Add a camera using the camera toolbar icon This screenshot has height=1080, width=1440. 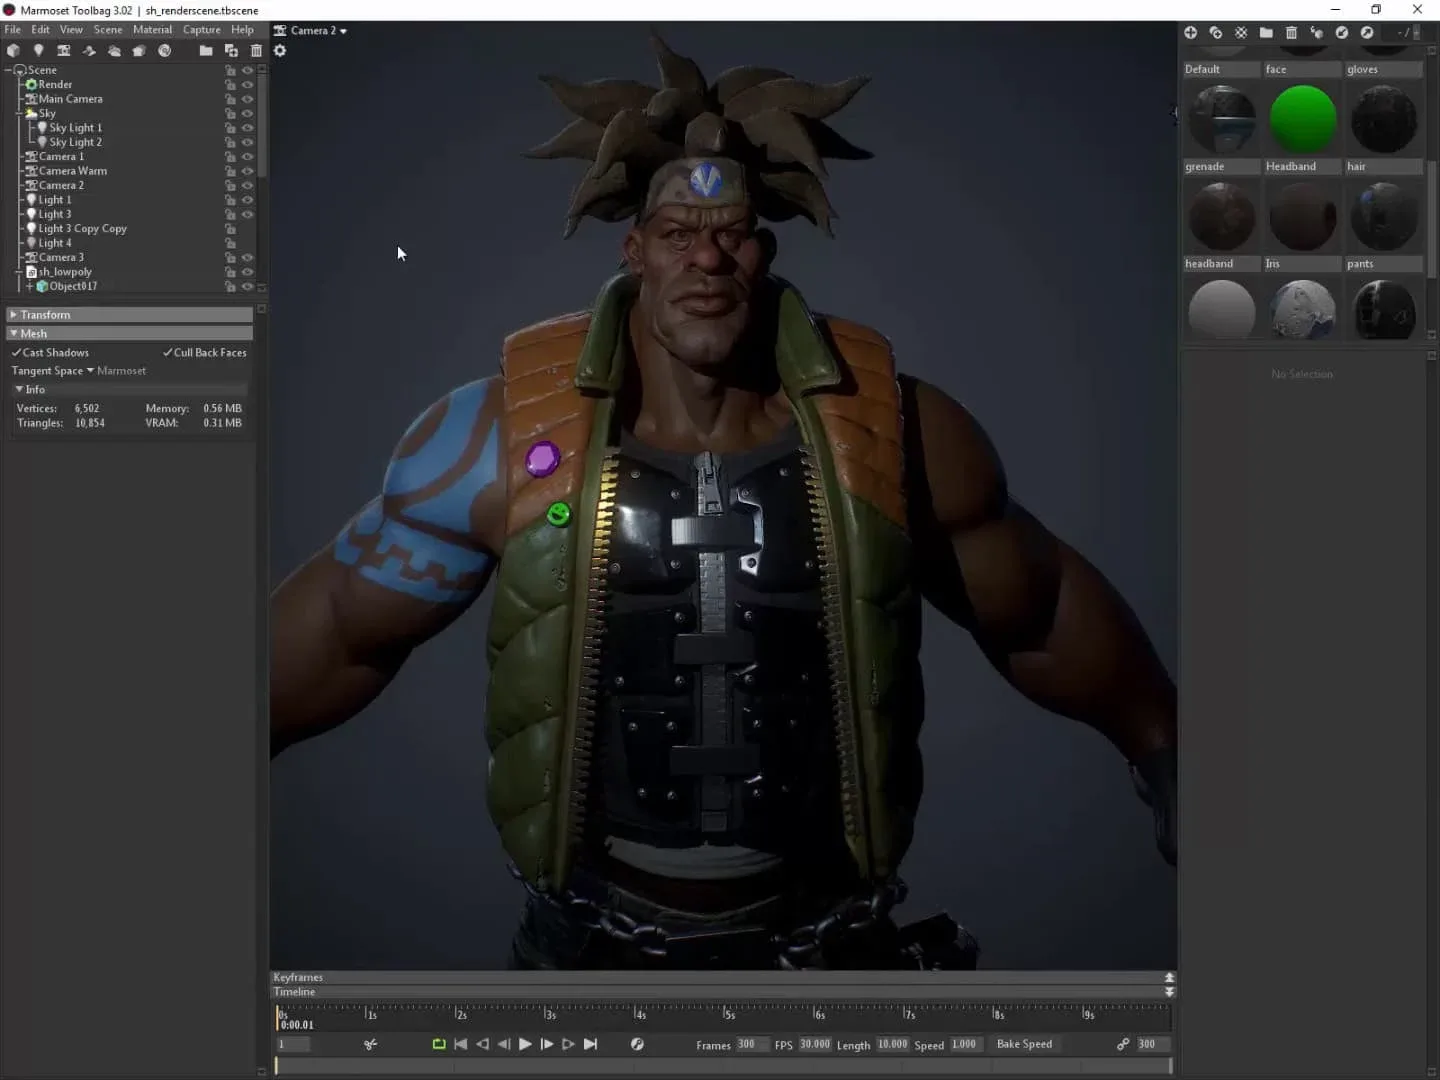coord(65,51)
